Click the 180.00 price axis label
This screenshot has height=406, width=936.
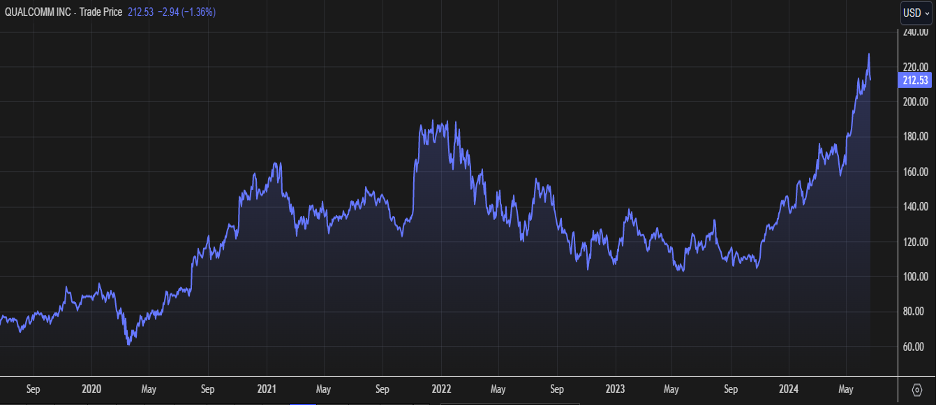(x=916, y=137)
